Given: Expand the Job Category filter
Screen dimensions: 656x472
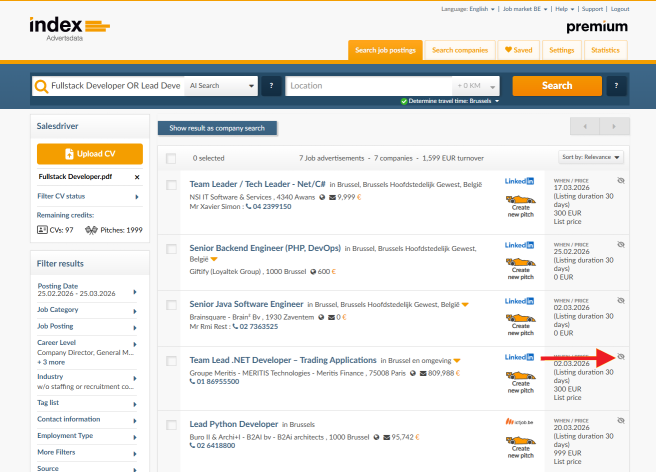Looking at the screenshot, I should (x=87, y=310).
